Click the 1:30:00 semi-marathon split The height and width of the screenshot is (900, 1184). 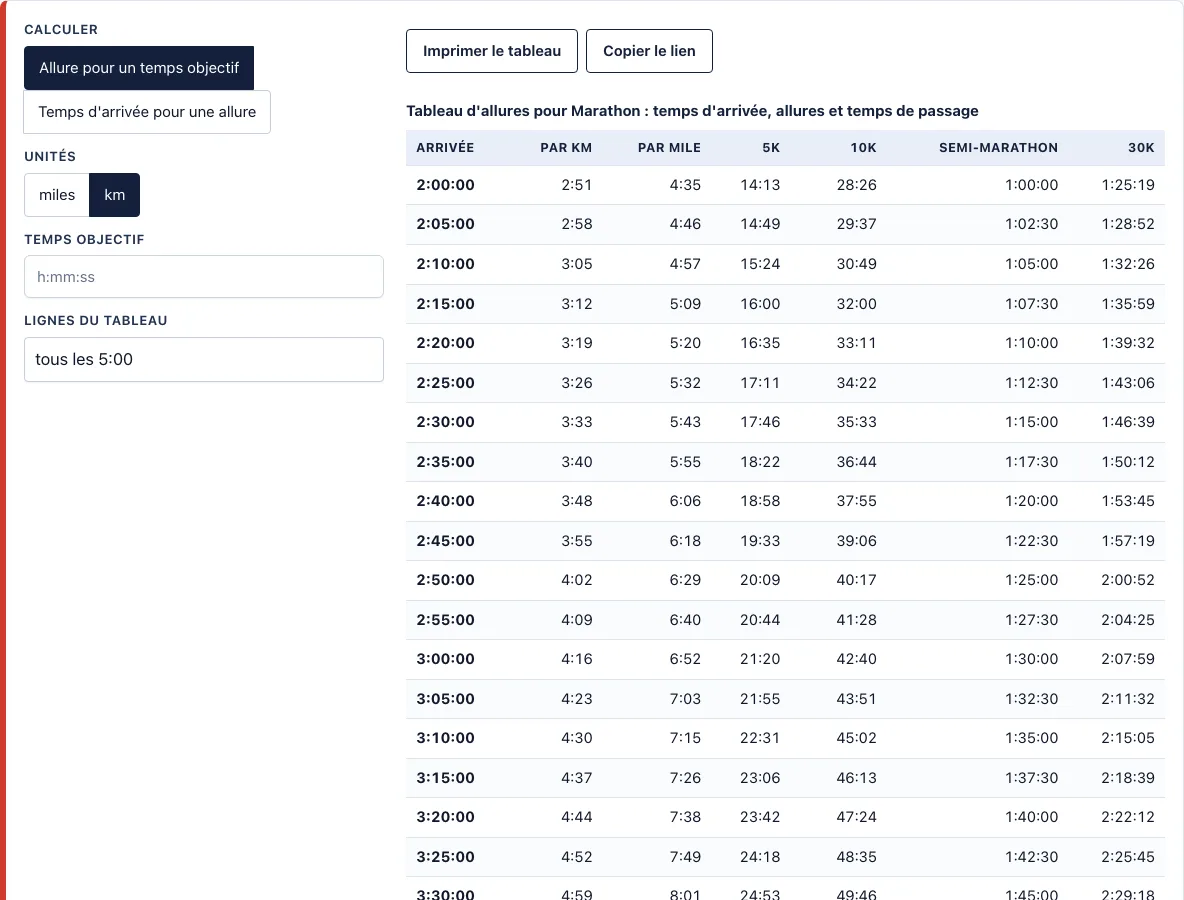point(1031,659)
